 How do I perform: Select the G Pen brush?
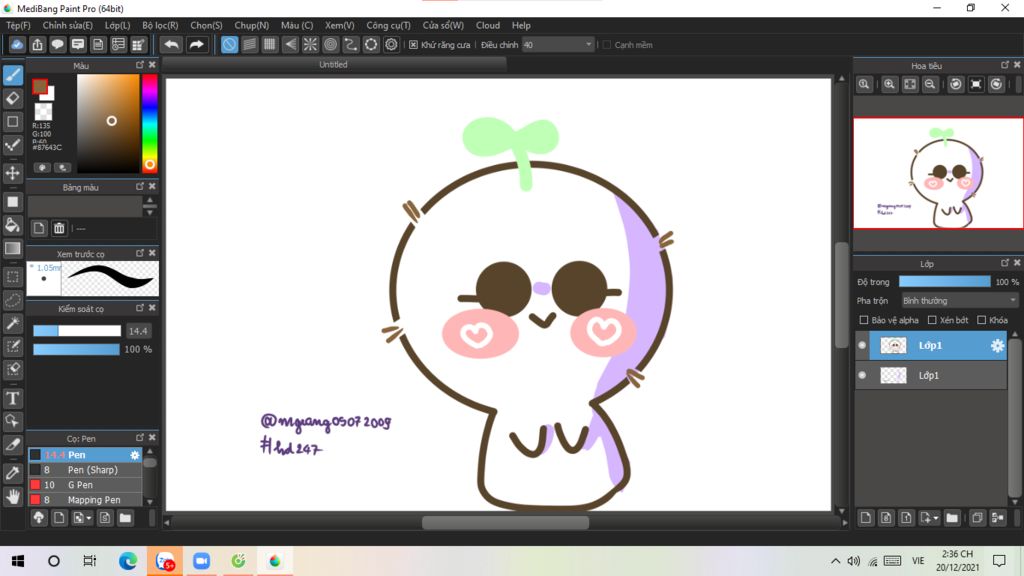pos(85,485)
